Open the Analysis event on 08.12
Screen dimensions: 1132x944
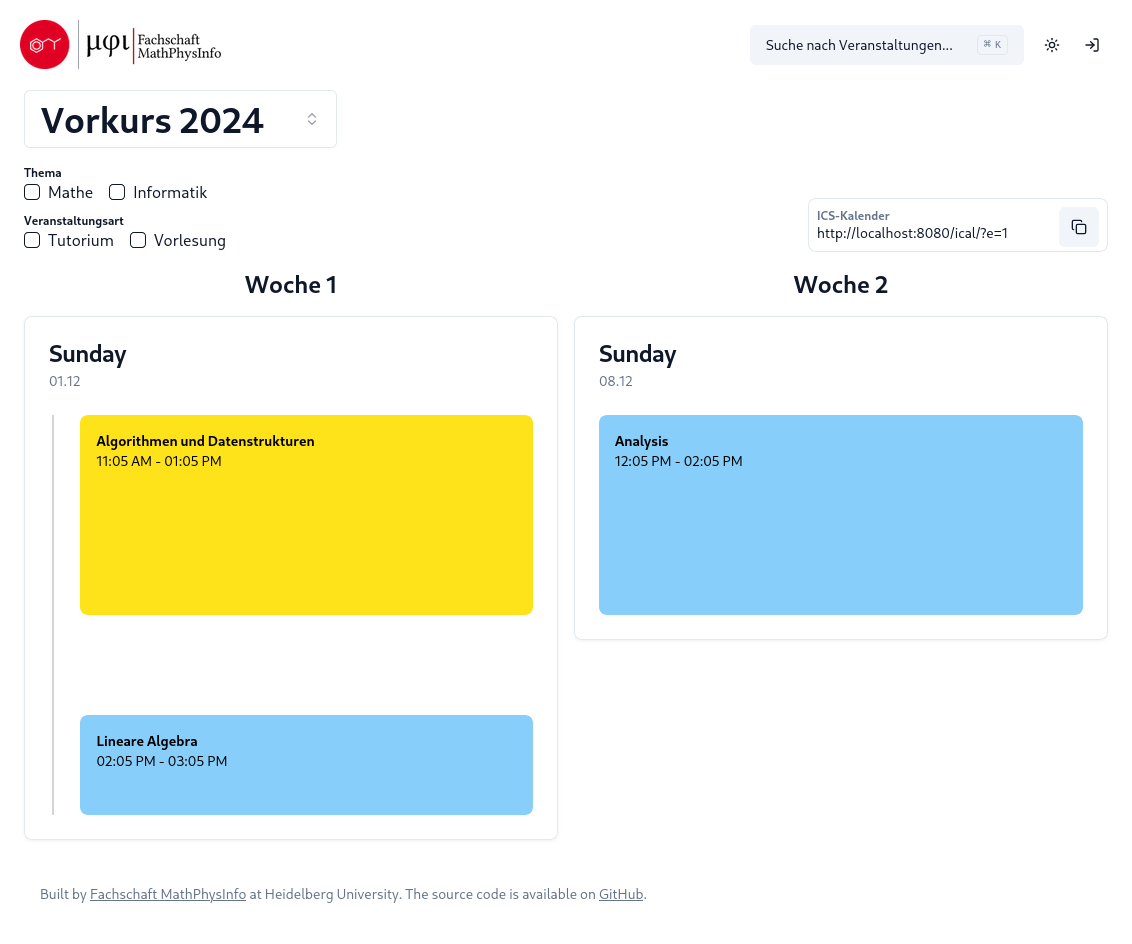point(840,515)
